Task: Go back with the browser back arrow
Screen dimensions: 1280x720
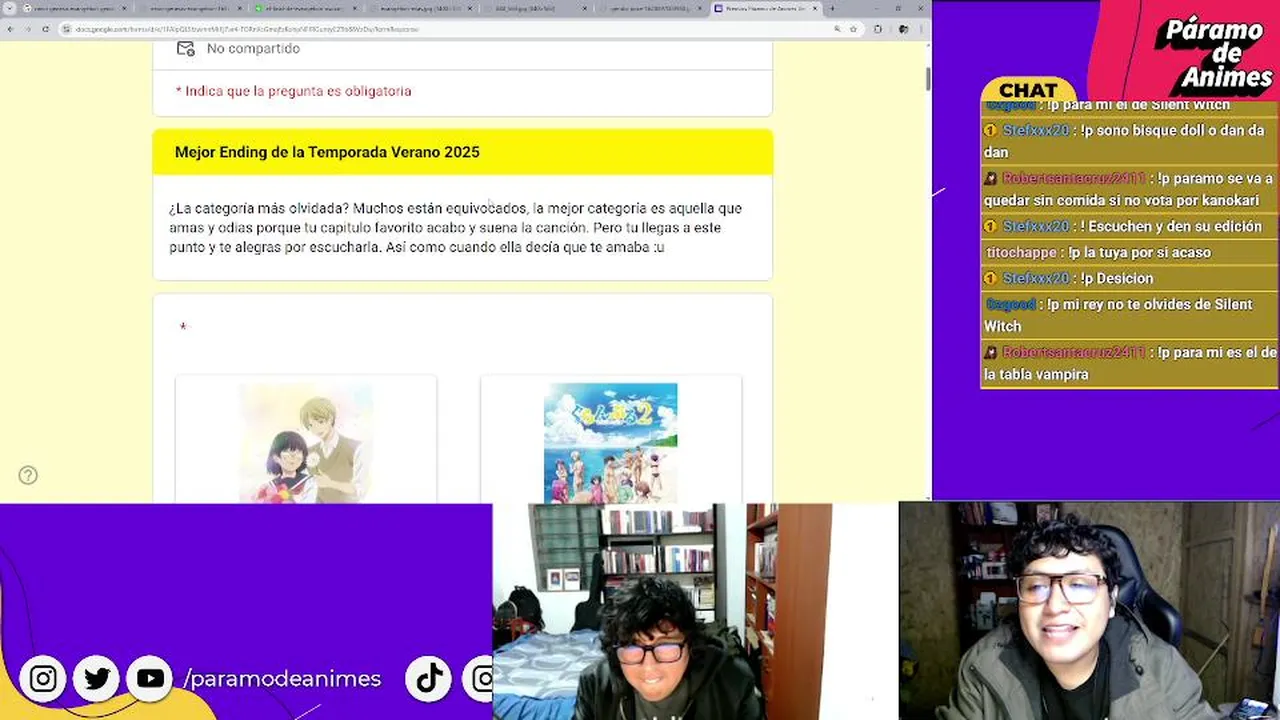Action: [11, 29]
